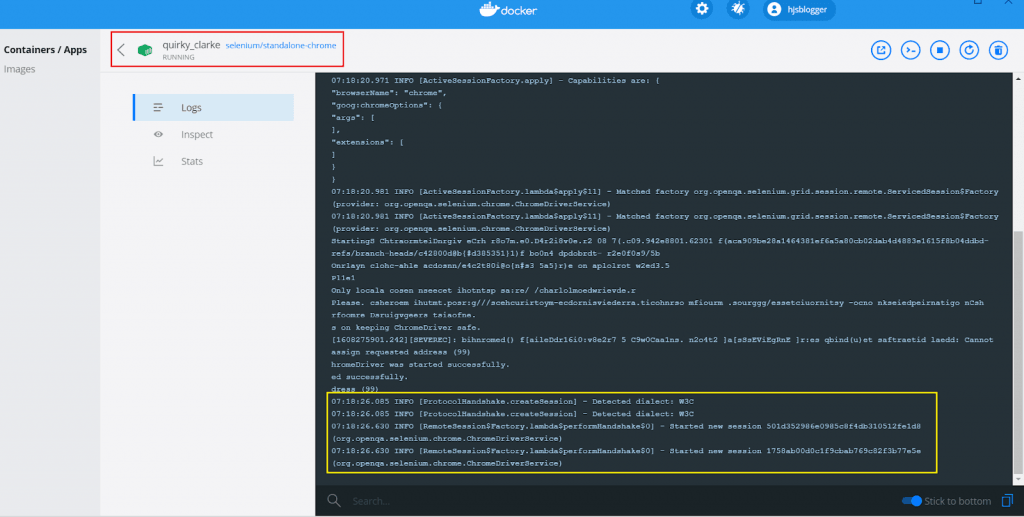The width and height of the screenshot is (1024, 517).
Task: Click the green container icon
Action: 145,50
